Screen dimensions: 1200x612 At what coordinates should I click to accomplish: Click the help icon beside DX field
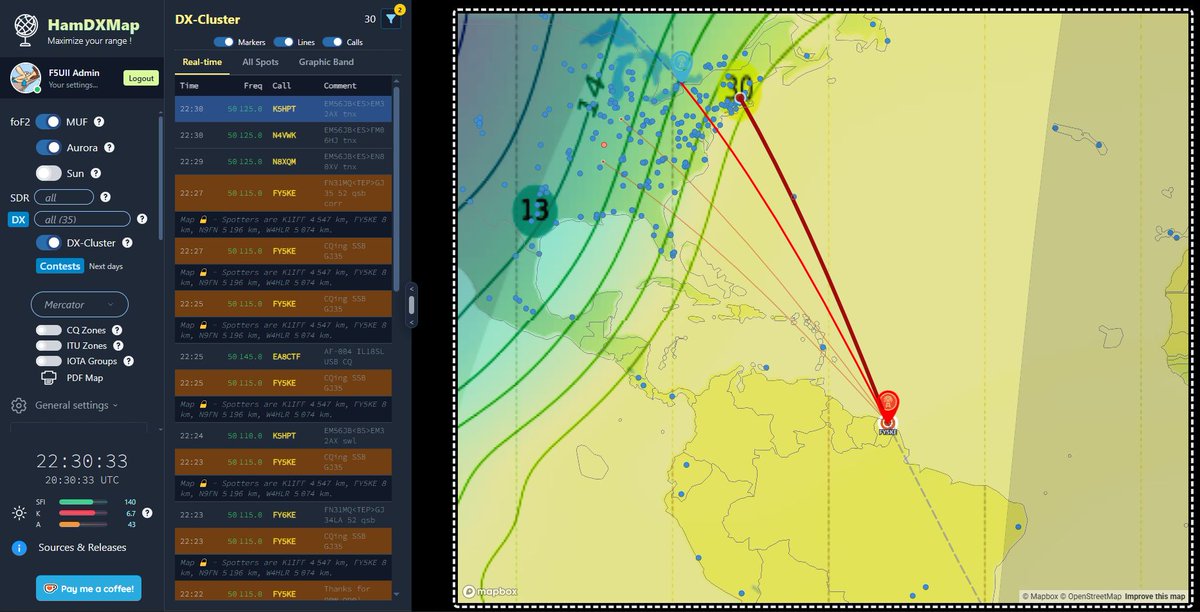142,219
